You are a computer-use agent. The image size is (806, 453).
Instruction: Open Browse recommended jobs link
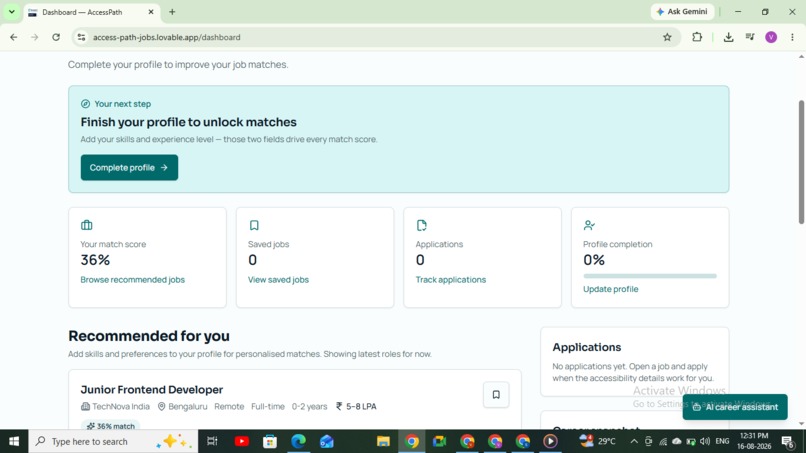pyautogui.click(x=133, y=280)
